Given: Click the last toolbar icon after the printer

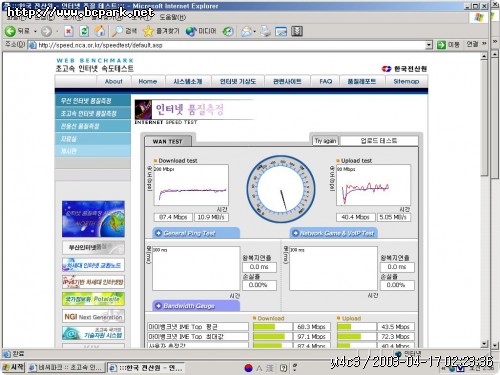Looking at the screenshot, I should click(297, 31).
